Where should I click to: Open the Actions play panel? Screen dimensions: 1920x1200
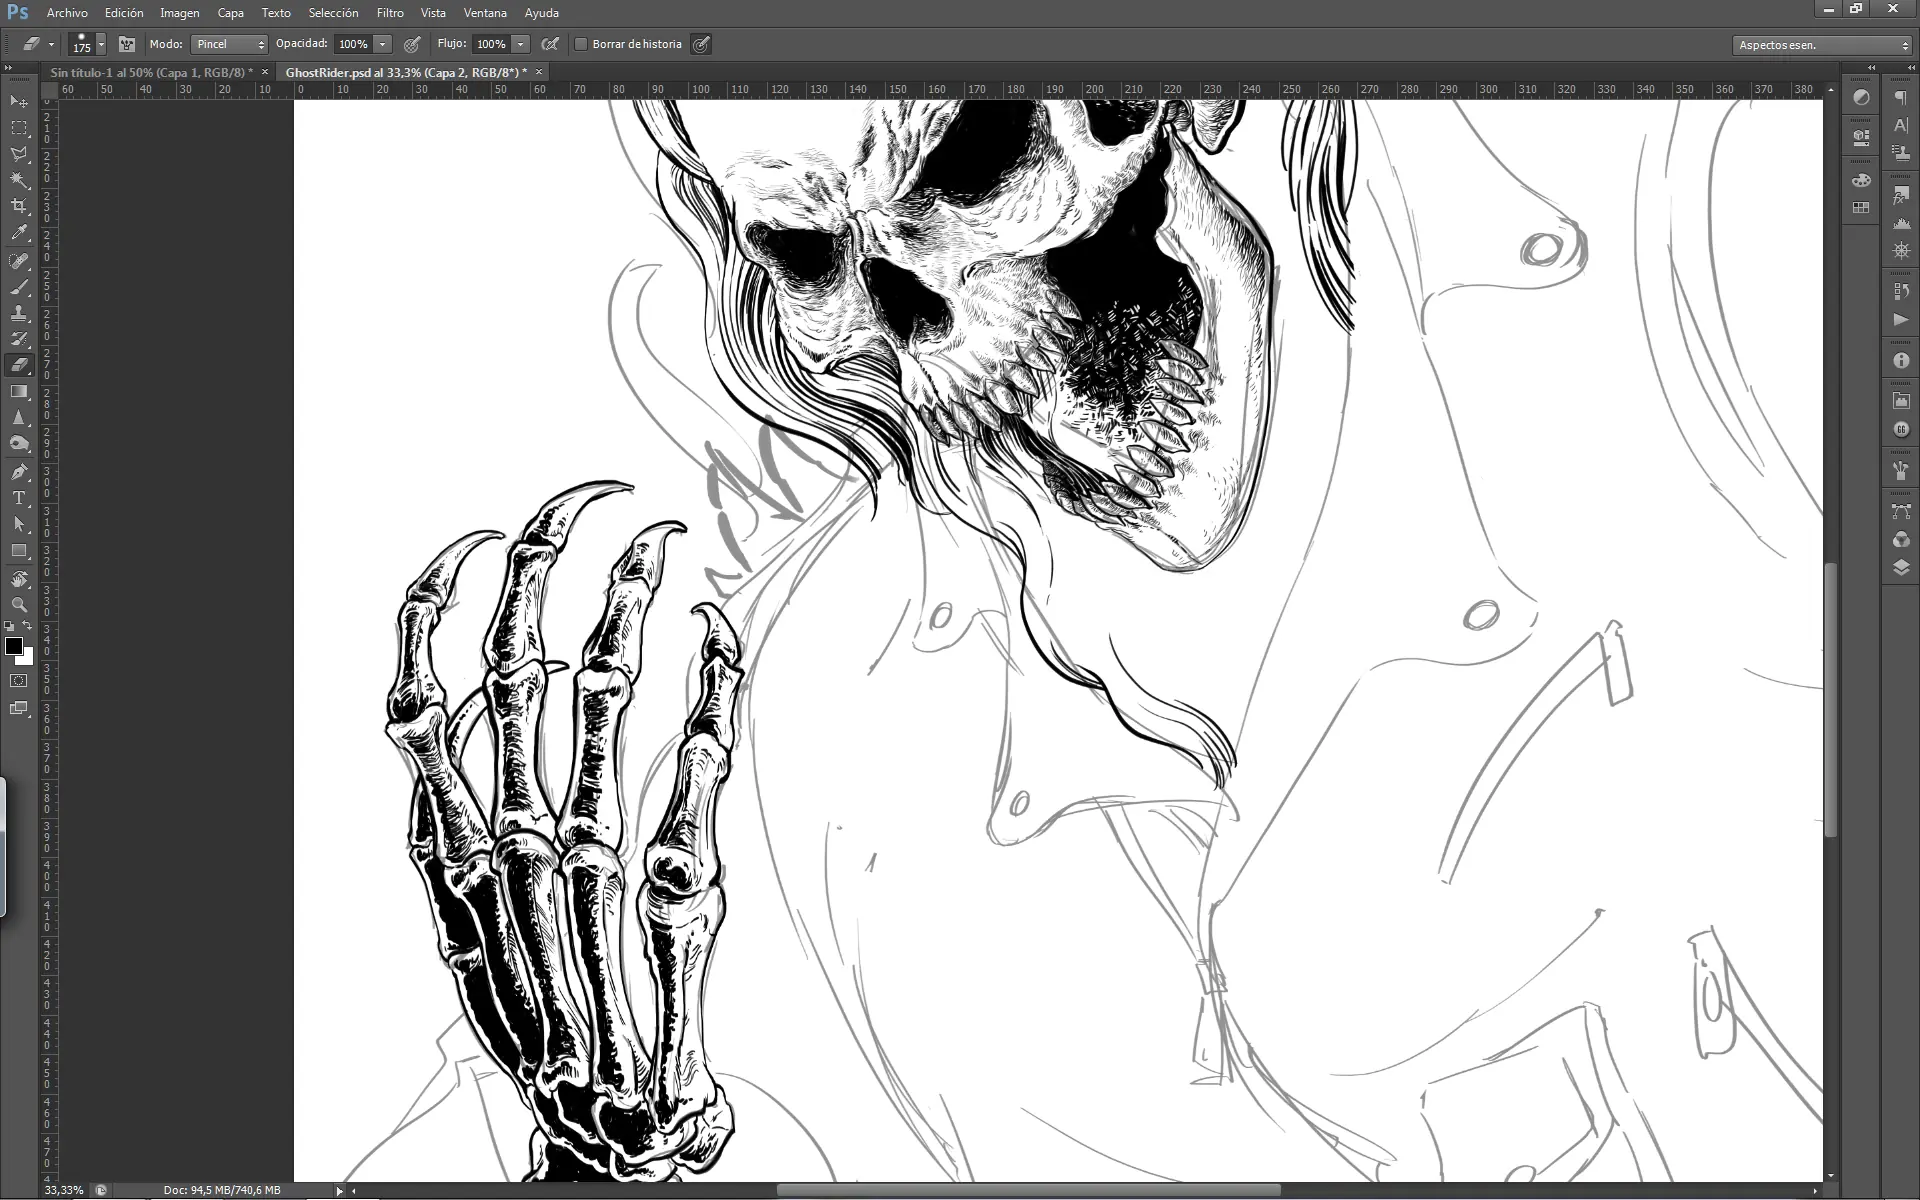[x=1901, y=319]
